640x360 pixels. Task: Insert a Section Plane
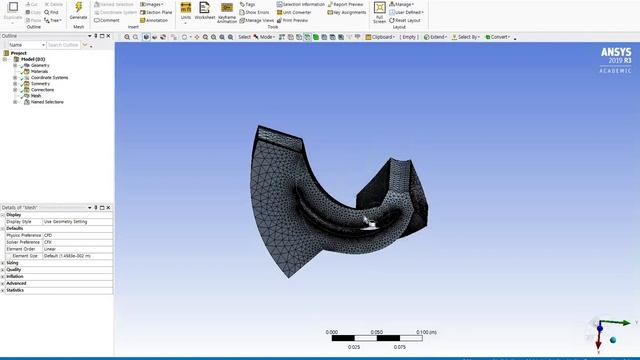click(x=156, y=12)
